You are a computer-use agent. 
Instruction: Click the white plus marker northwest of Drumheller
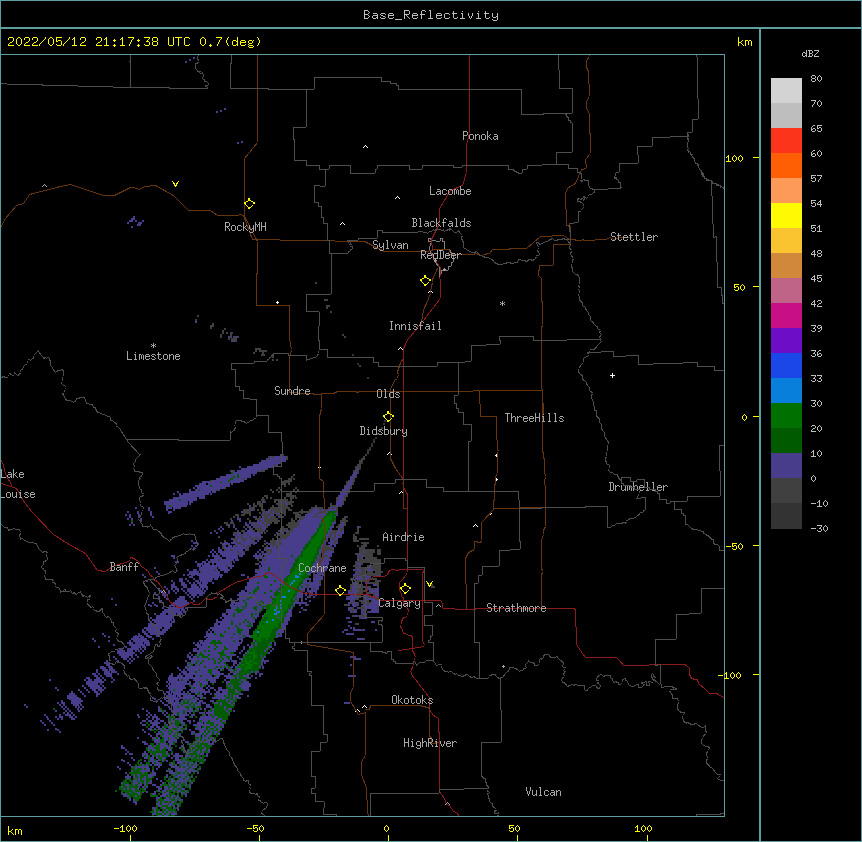tap(612, 375)
